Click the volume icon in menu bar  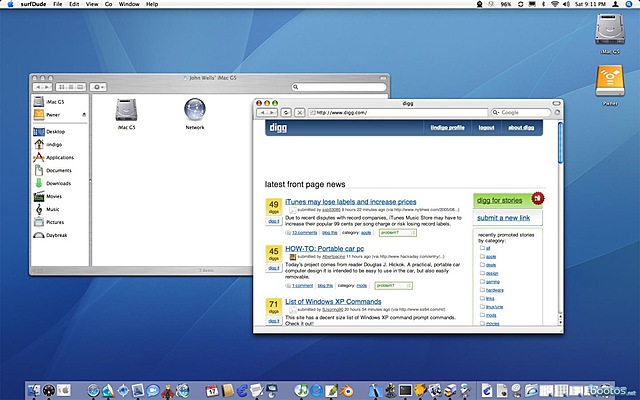pyautogui.click(x=566, y=4)
